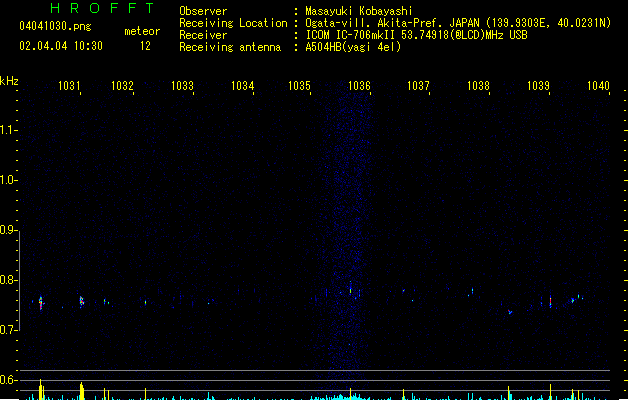Click the 1036 time axis label
Screen dimensions: 629x400
(359, 85)
